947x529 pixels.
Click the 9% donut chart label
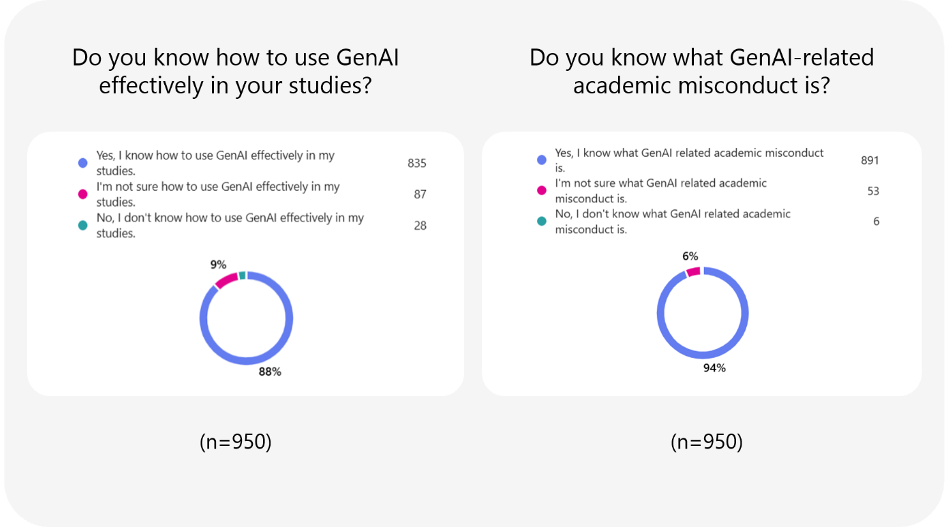216,265
